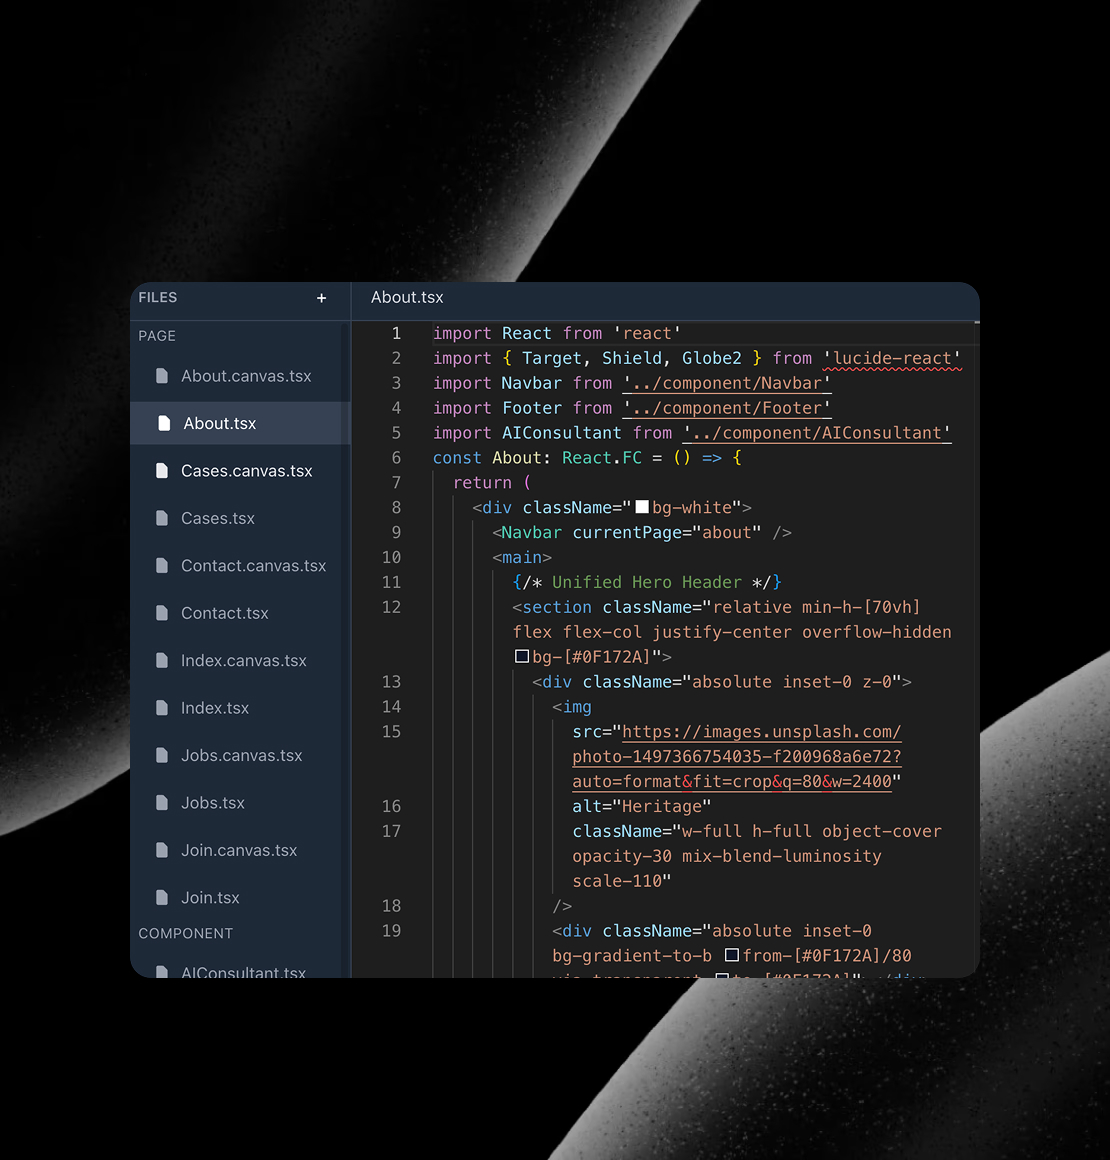Image resolution: width=1110 pixels, height=1160 pixels.
Task: Click the Contact.tsx file icon
Action: pos(162,613)
